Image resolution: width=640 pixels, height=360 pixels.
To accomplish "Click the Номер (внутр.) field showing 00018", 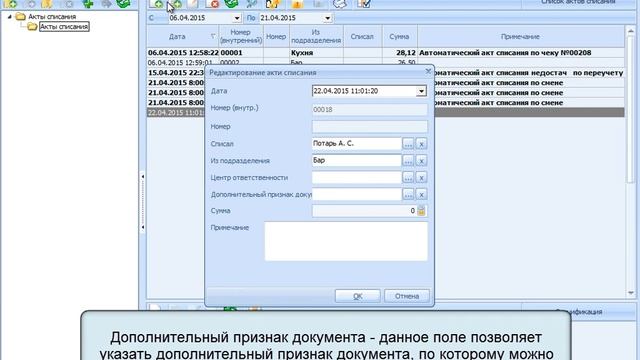I will 369,109.
